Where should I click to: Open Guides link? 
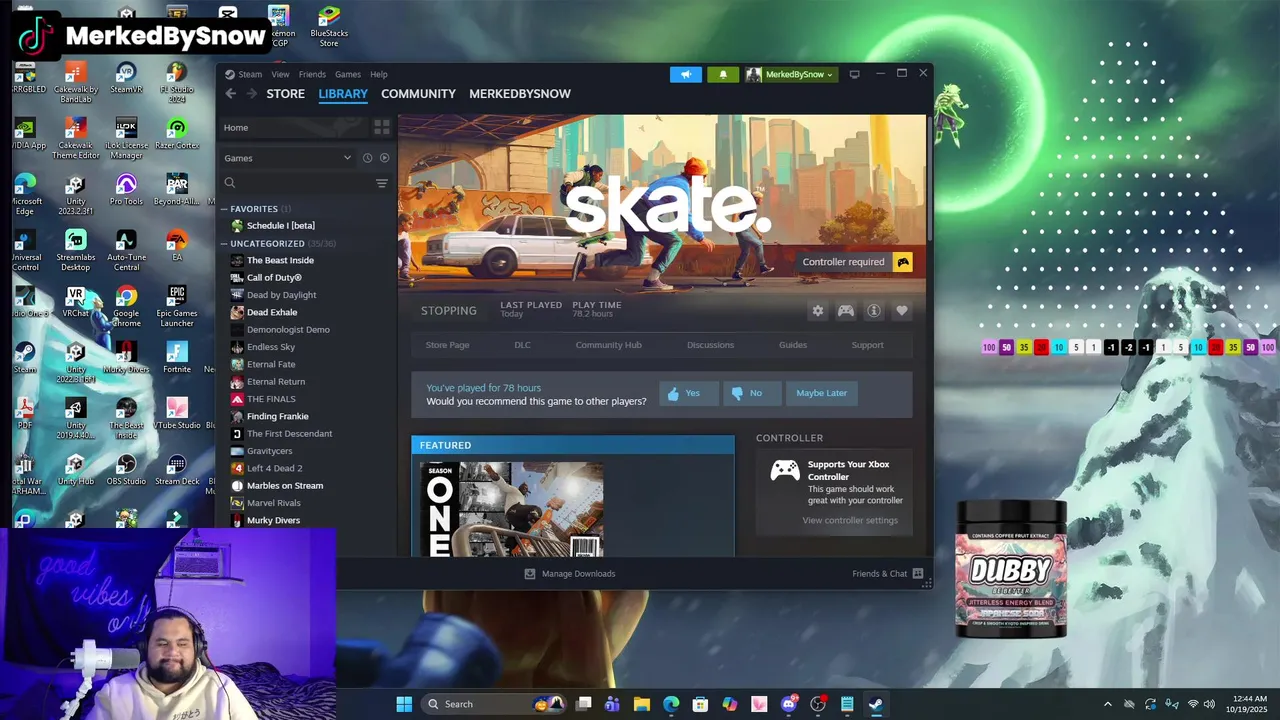click(793, 345)
